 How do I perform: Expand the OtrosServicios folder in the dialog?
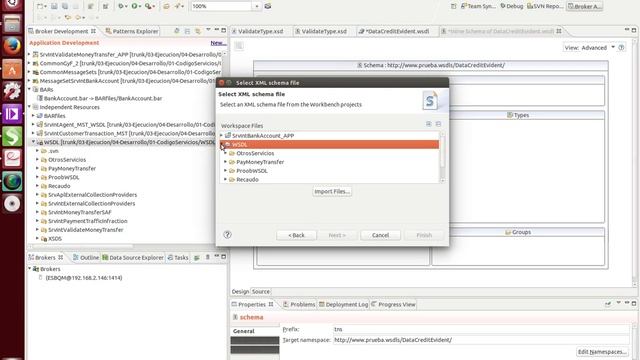click(x=225, y=153)
